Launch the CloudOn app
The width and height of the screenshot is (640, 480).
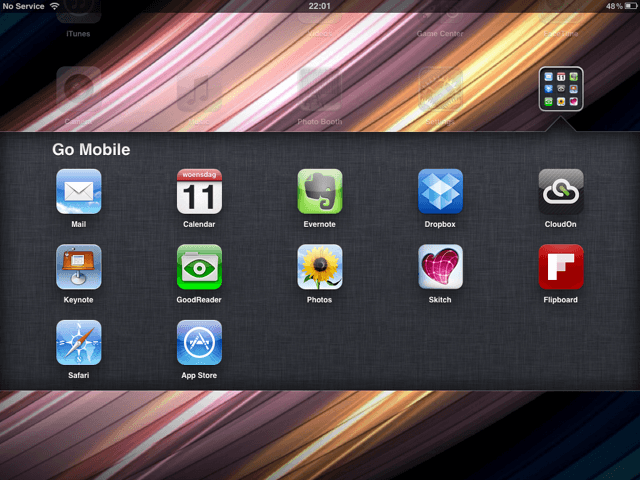[x=561, y=191]
